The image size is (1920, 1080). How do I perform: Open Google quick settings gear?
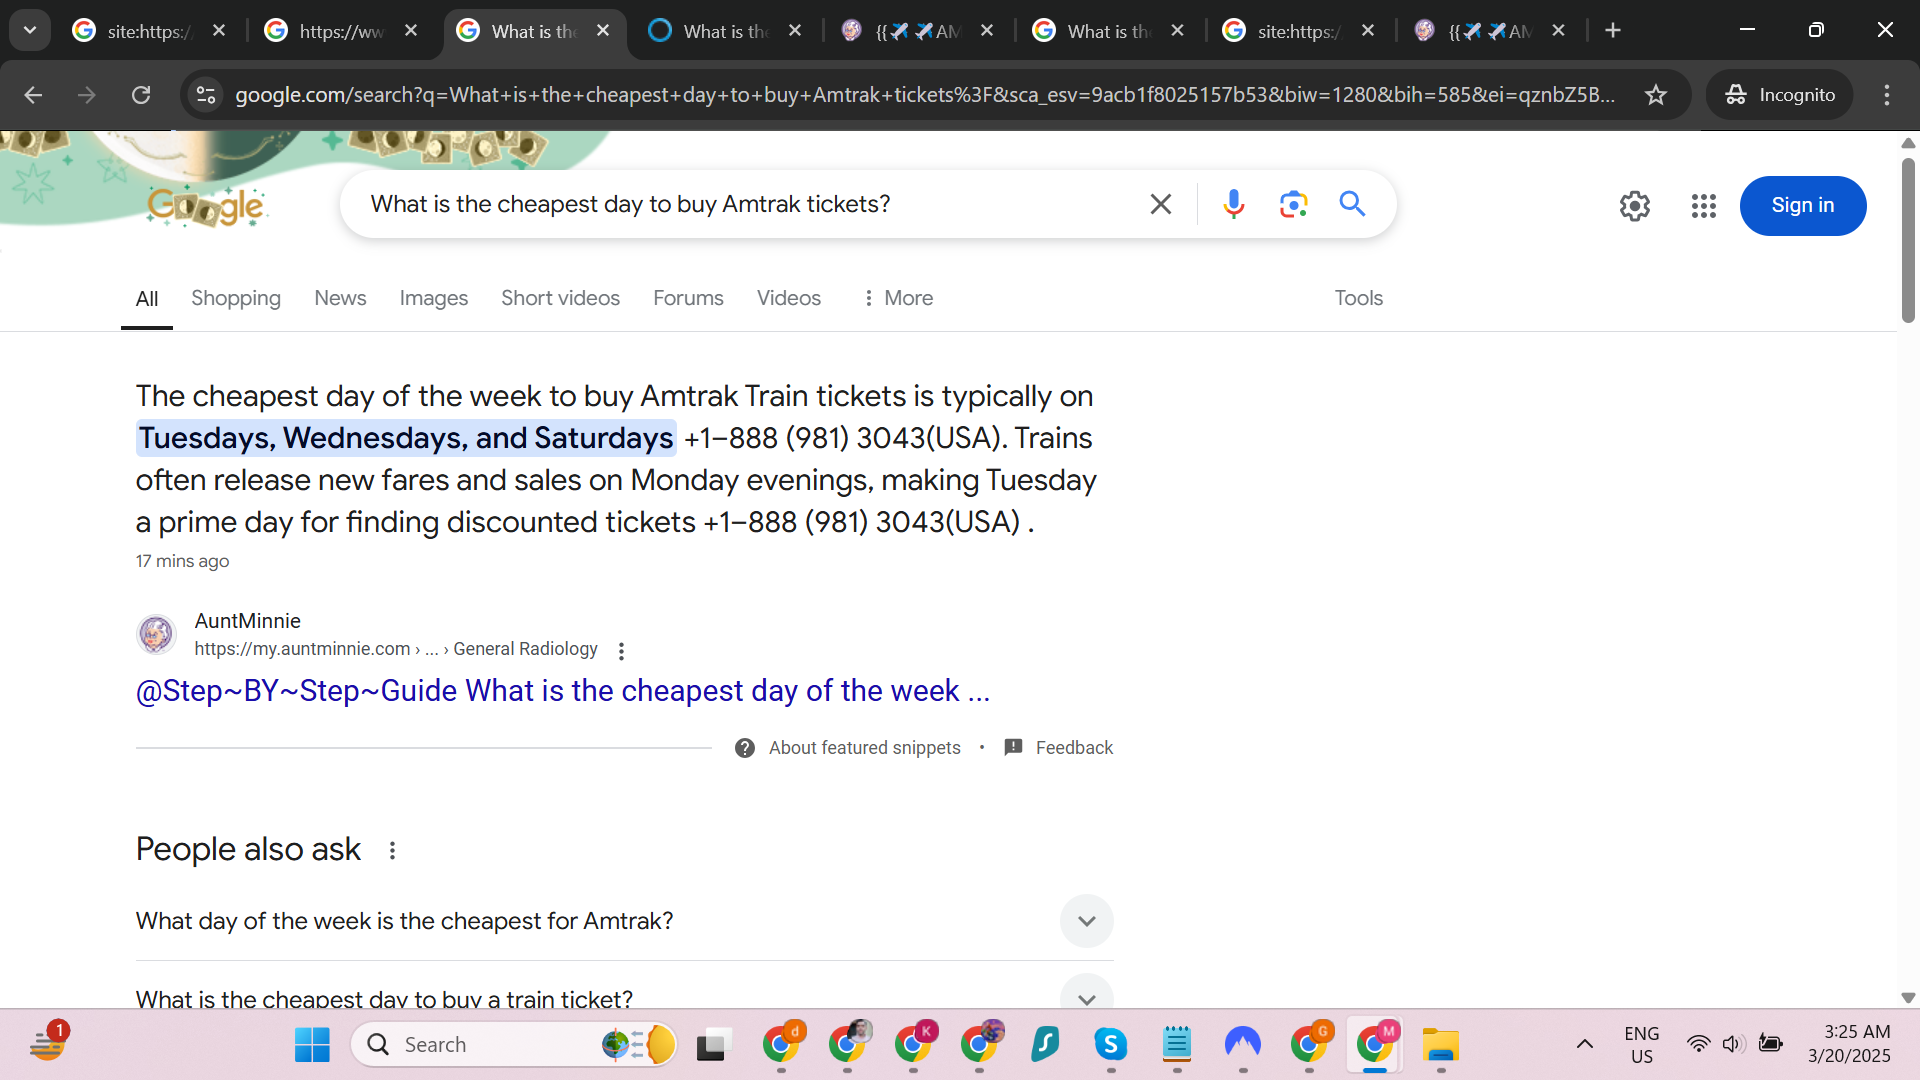click(1634, 206)
